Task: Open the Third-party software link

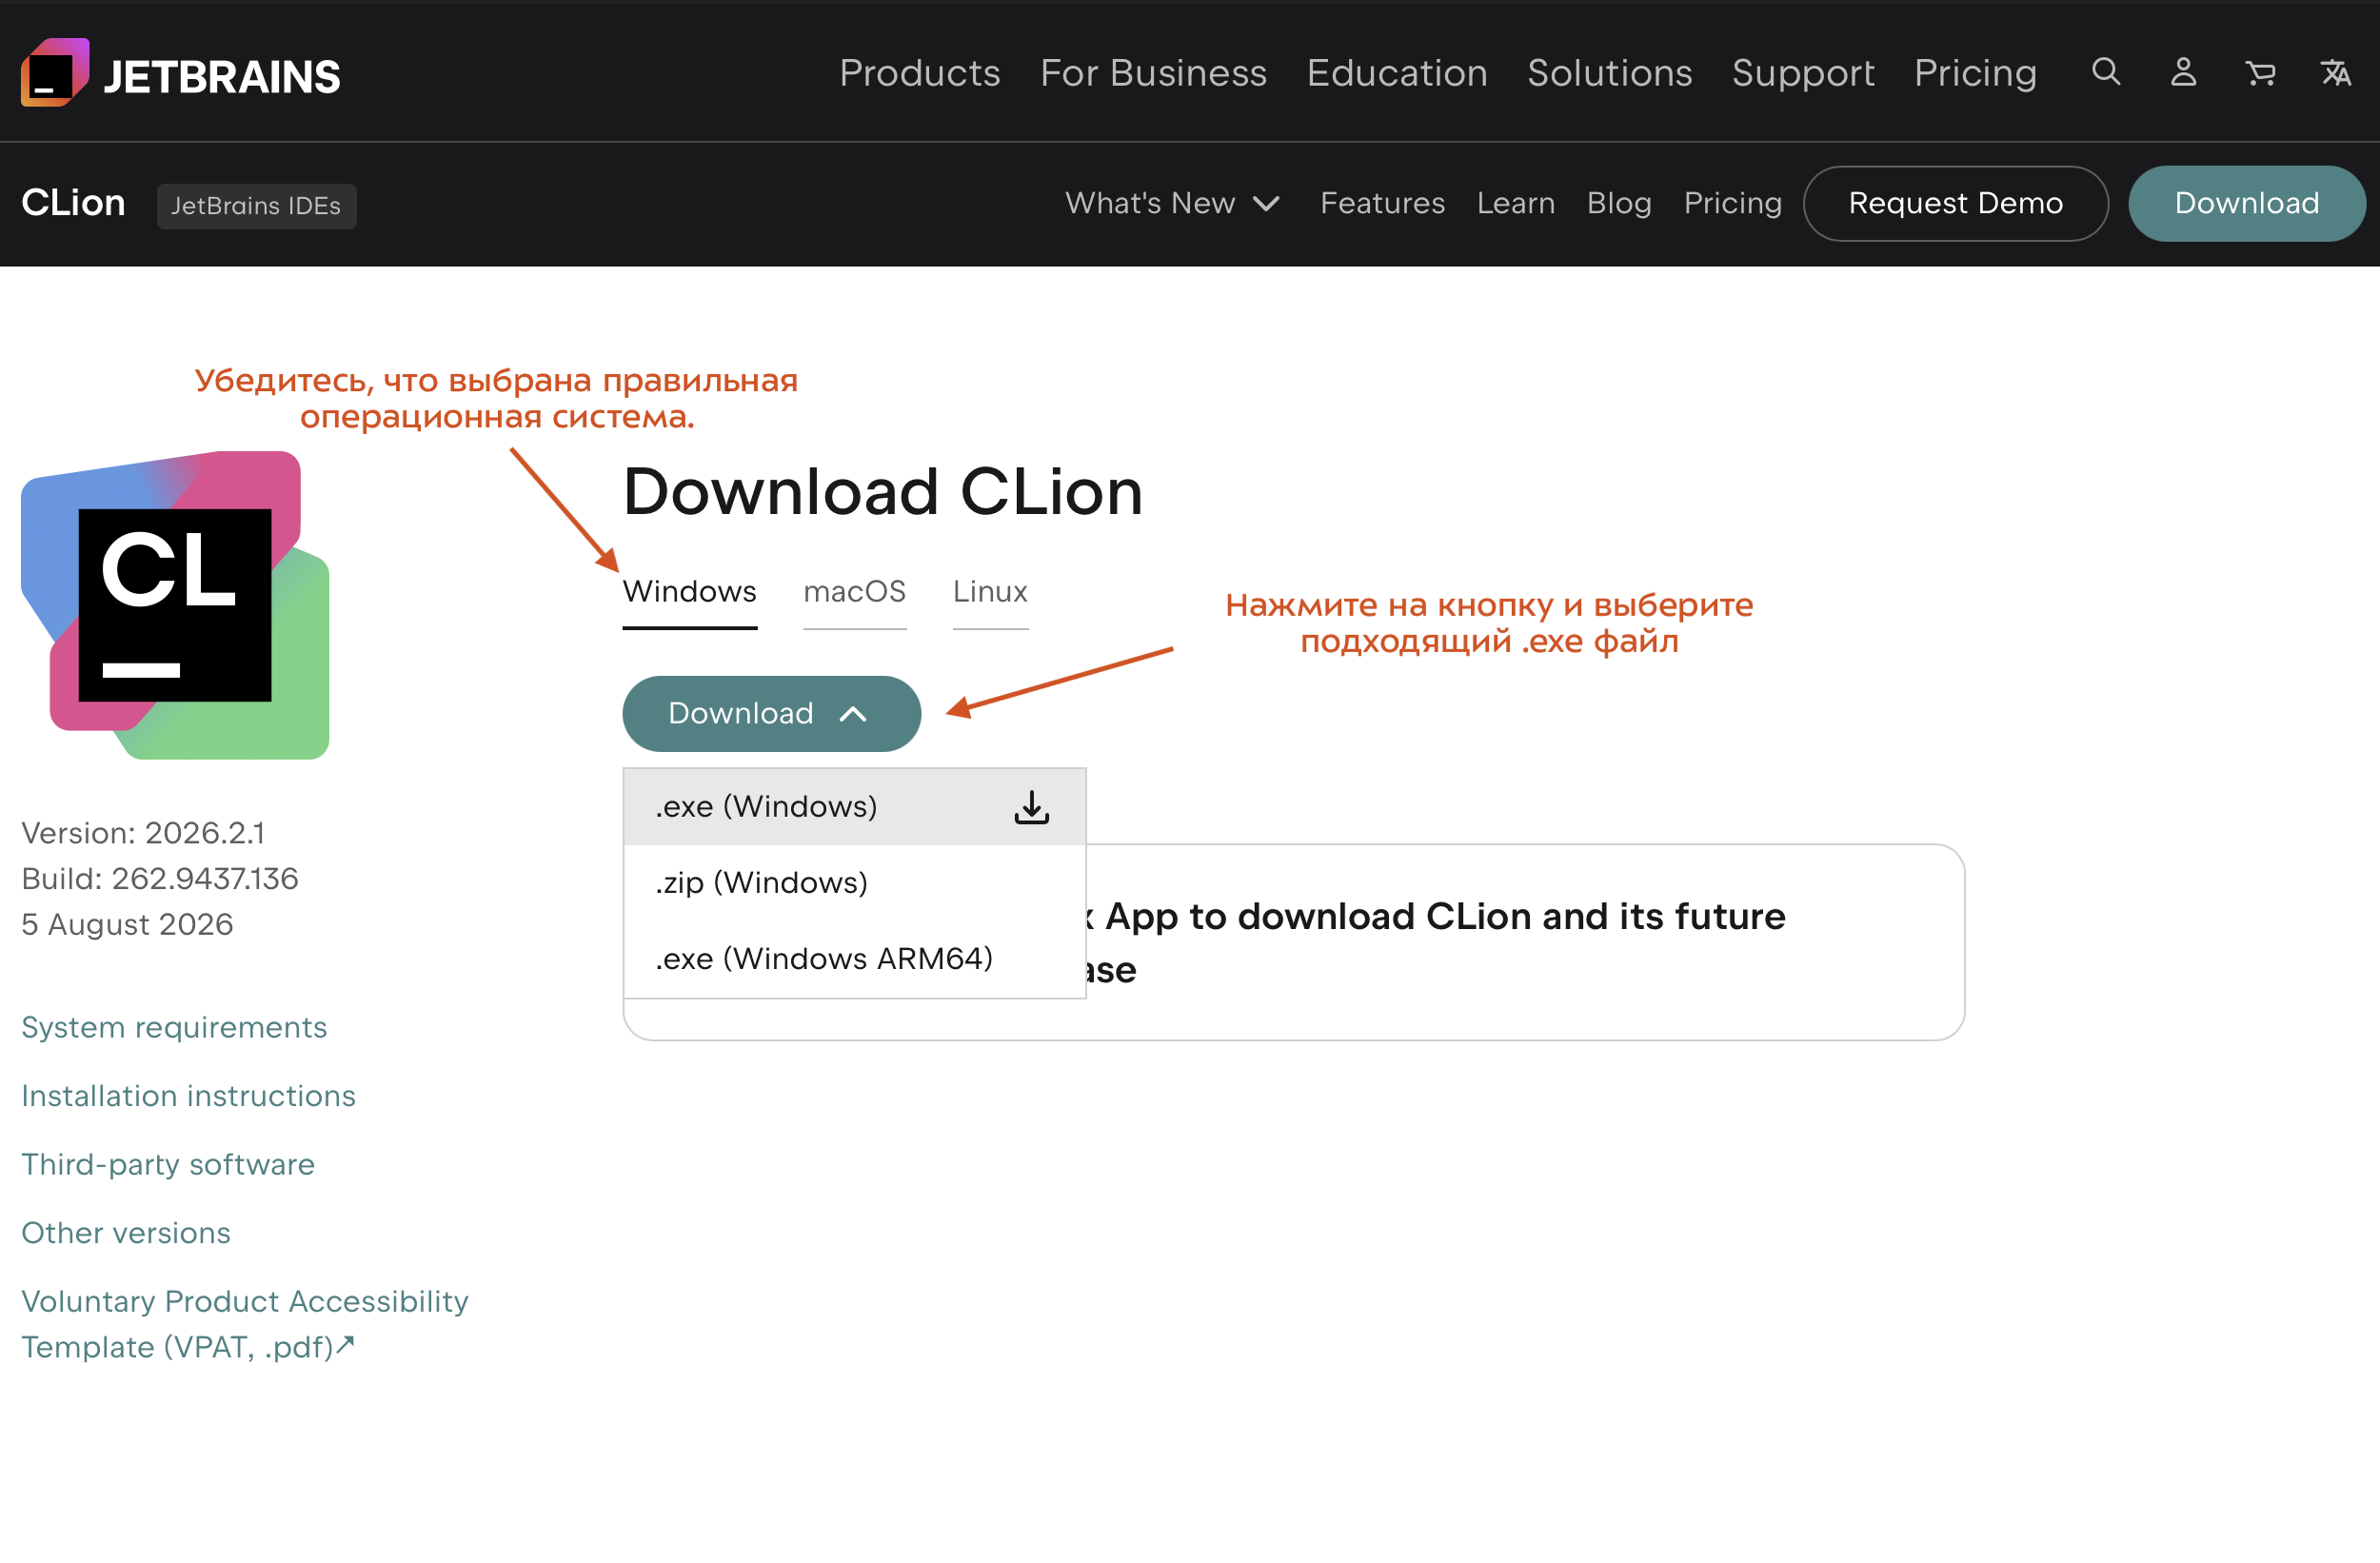Action: click(x=168, y=1164)
